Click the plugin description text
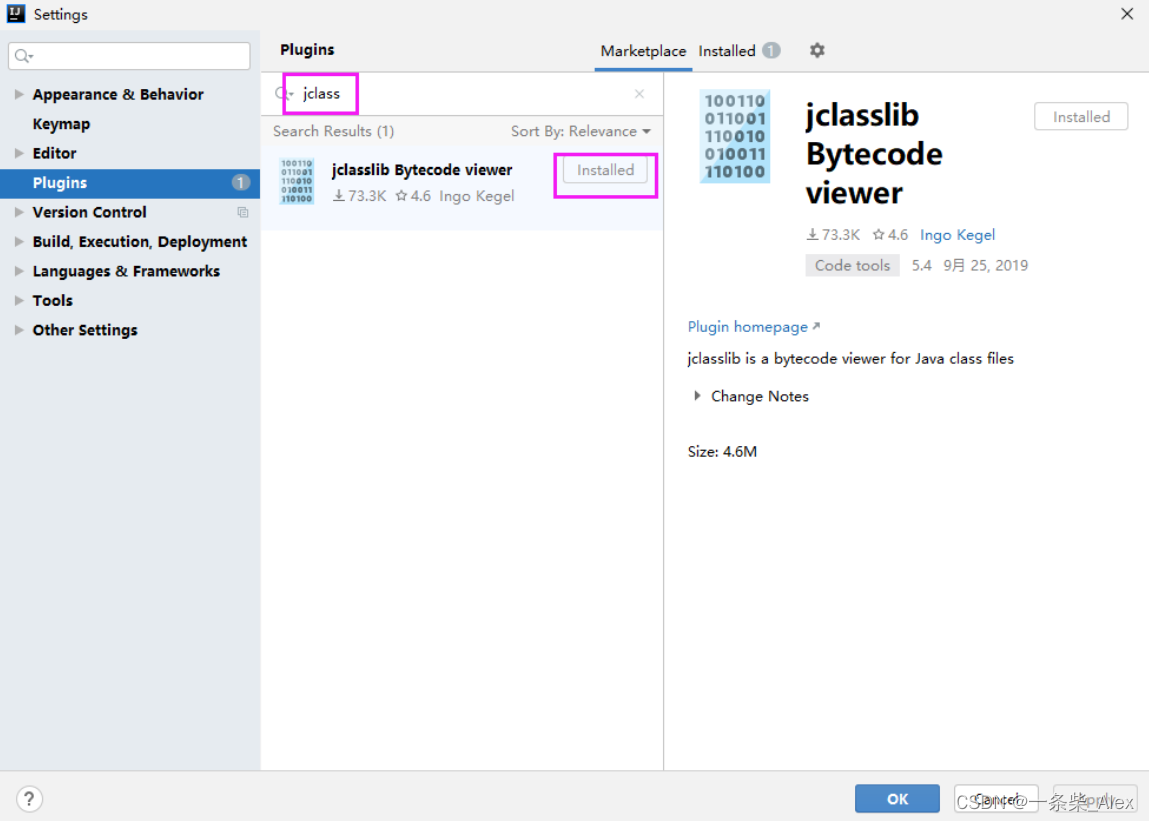 tap(850, 358)
